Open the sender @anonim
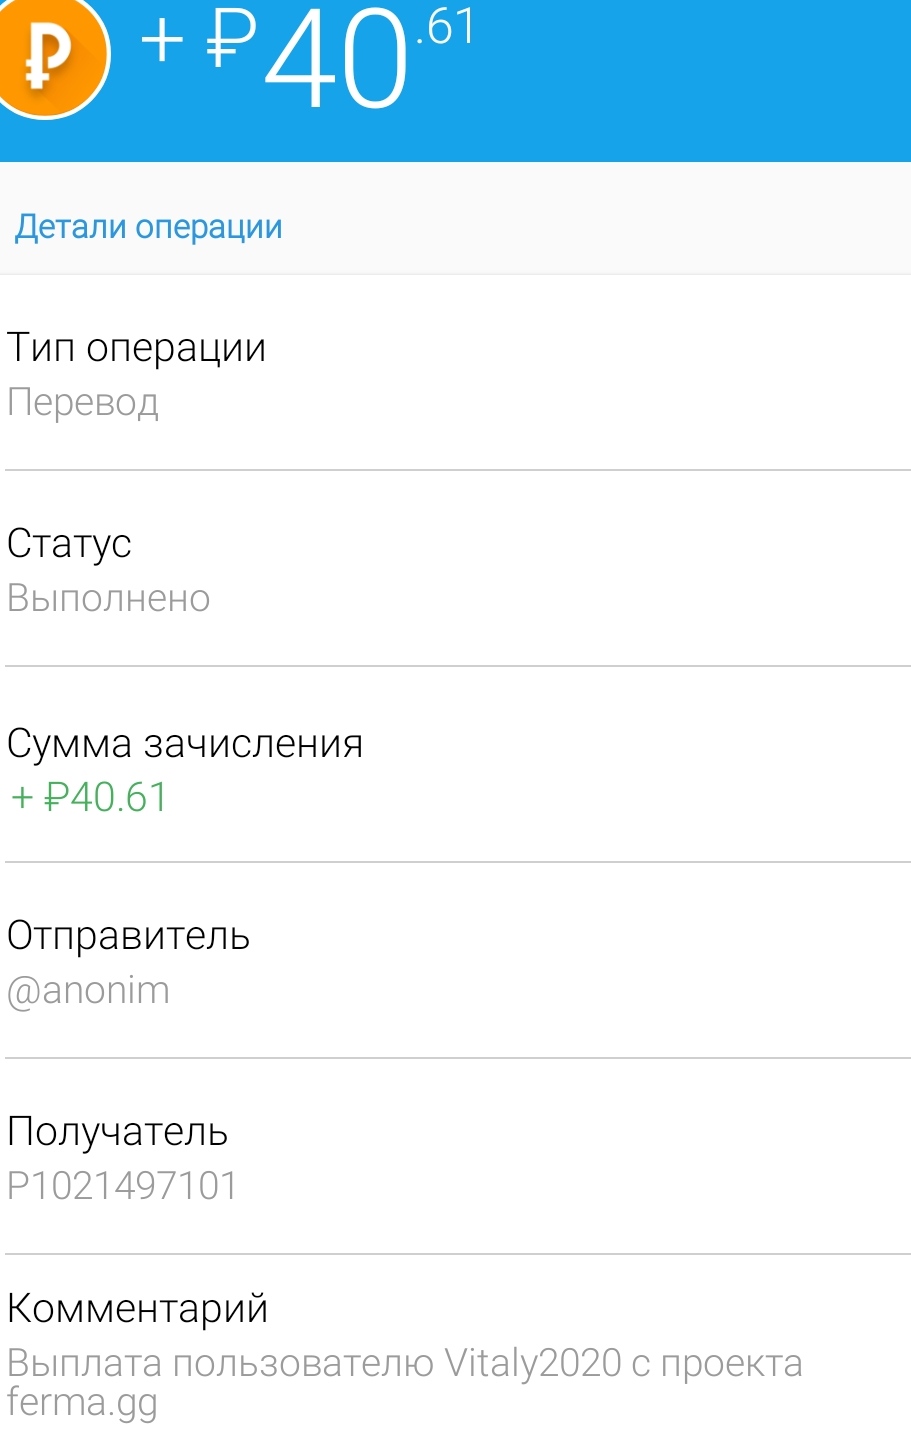 coord(88,990)
